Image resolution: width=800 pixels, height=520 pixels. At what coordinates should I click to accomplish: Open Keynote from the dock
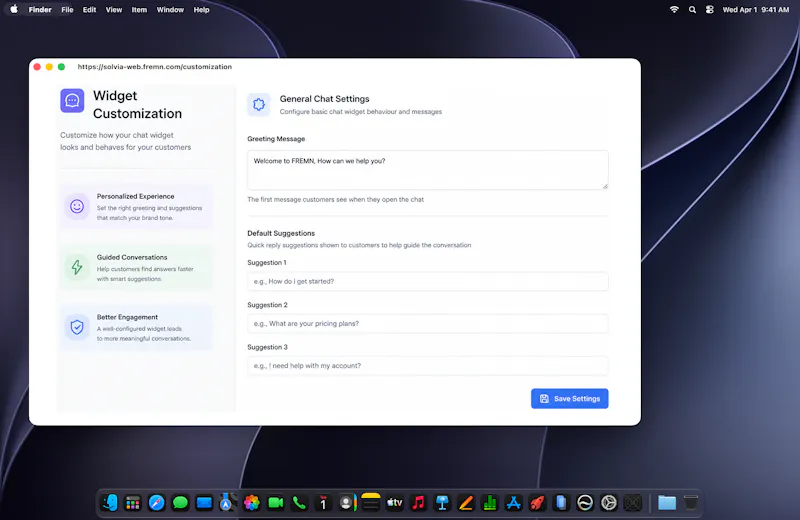pos(442,503)
